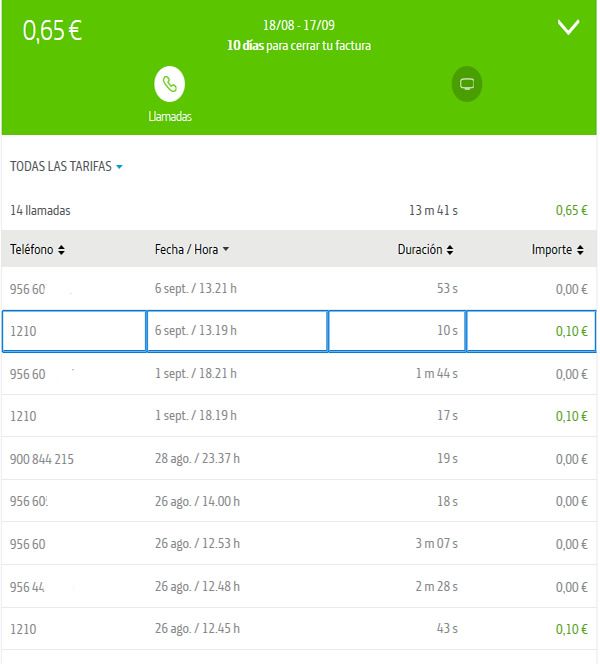Sort calls by Teléfono column

38,249
